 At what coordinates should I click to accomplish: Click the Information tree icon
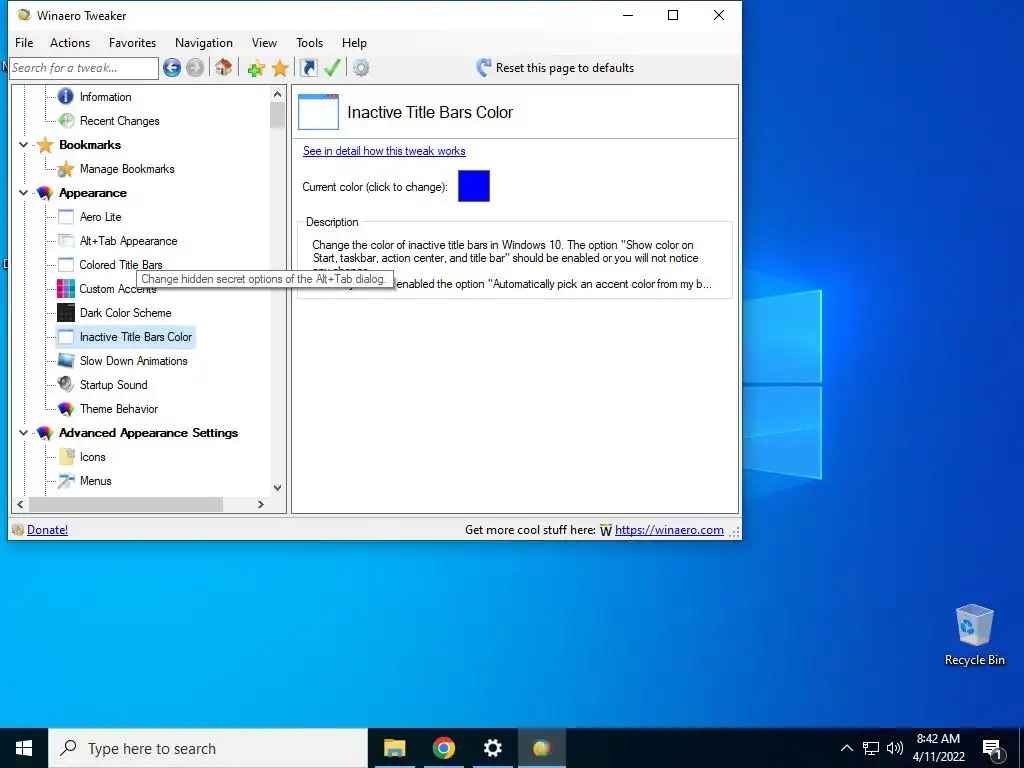pyautogui.click(x=65, y=97)
